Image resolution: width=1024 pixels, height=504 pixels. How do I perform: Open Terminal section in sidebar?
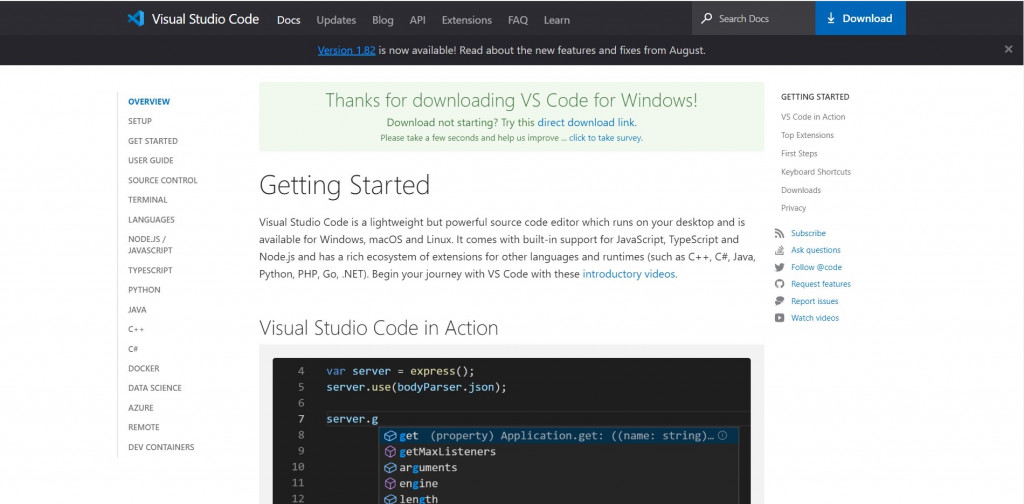[148, 200]
